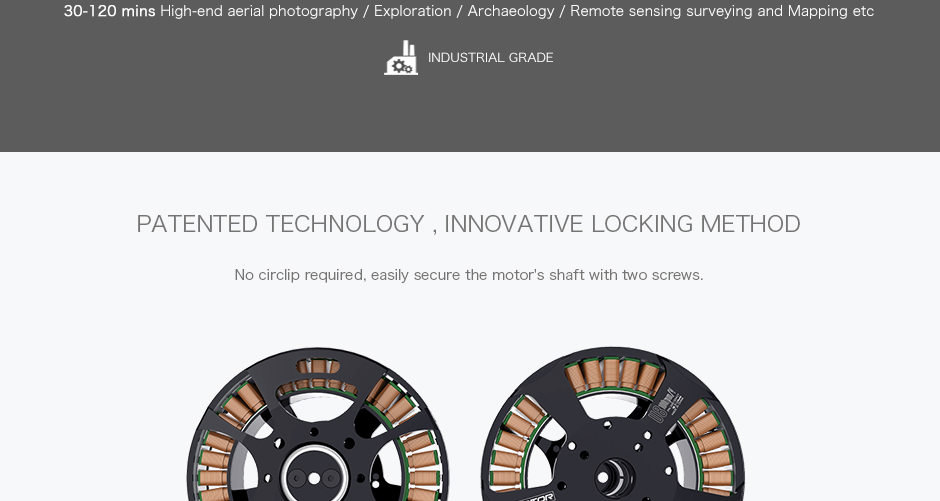Select the Archaeology application text
The height and width of the screenshot is (501, 940).
click(x=510, y=11)
